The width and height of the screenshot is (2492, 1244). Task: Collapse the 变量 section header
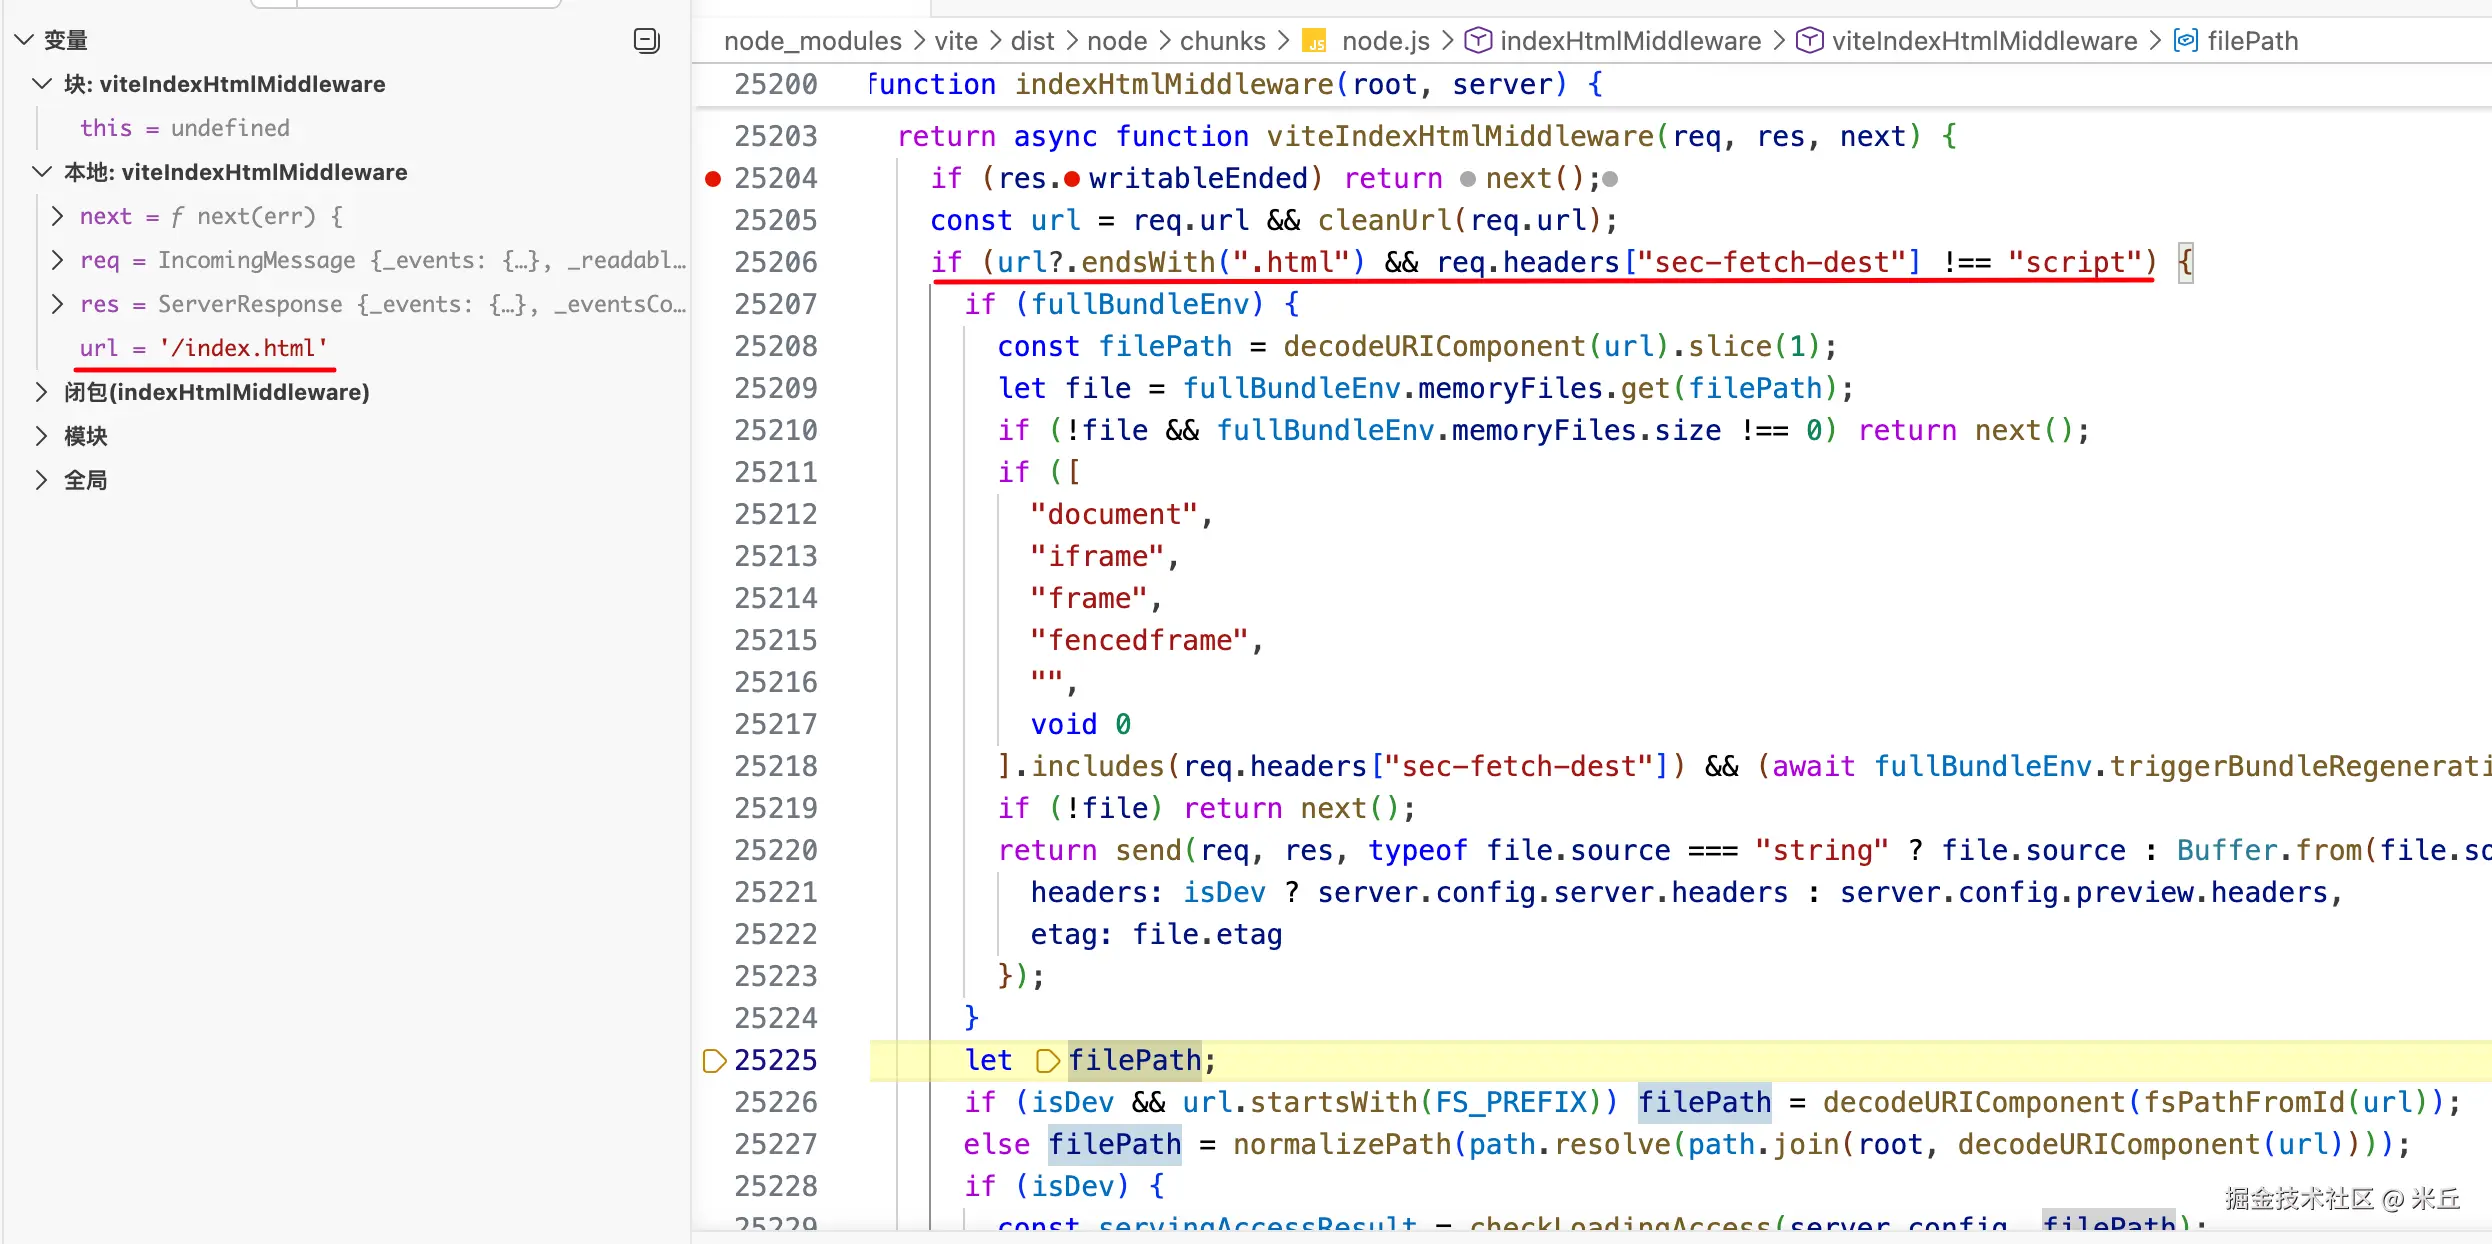click(x=24, y=40)
